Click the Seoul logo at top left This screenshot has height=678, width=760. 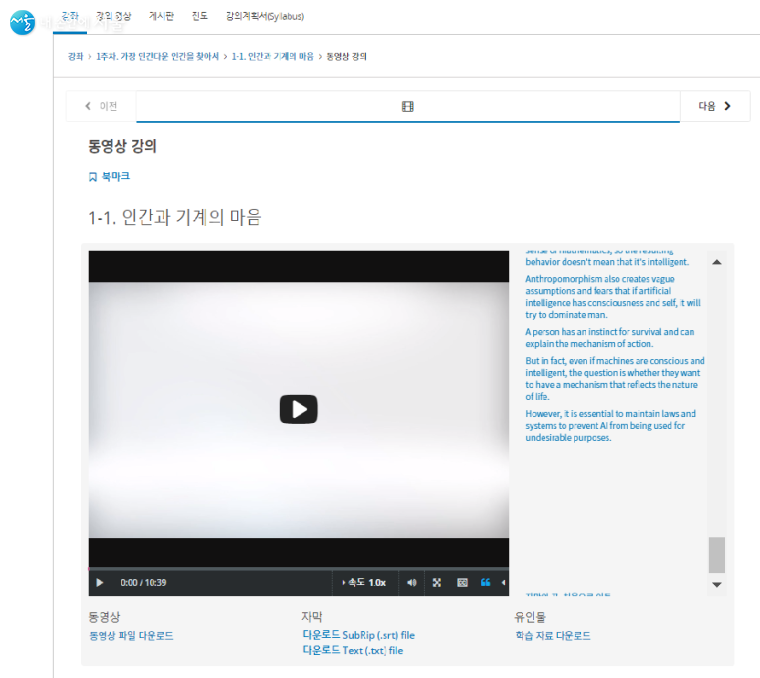coord(22,22)
